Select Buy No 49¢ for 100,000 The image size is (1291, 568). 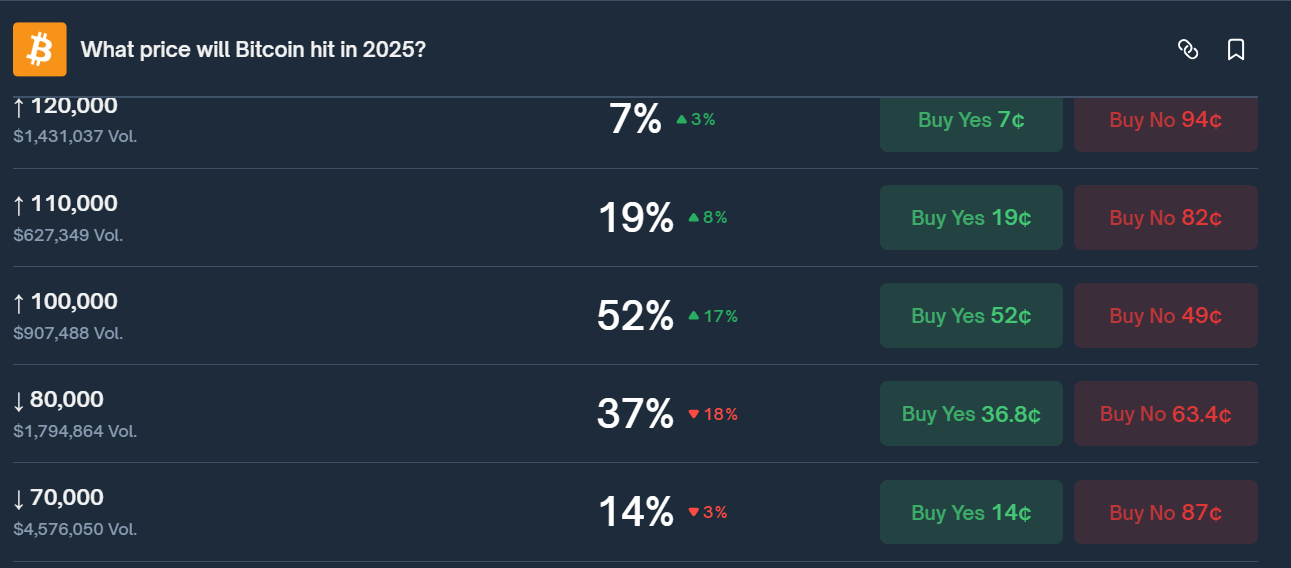tap(1165, 316)
